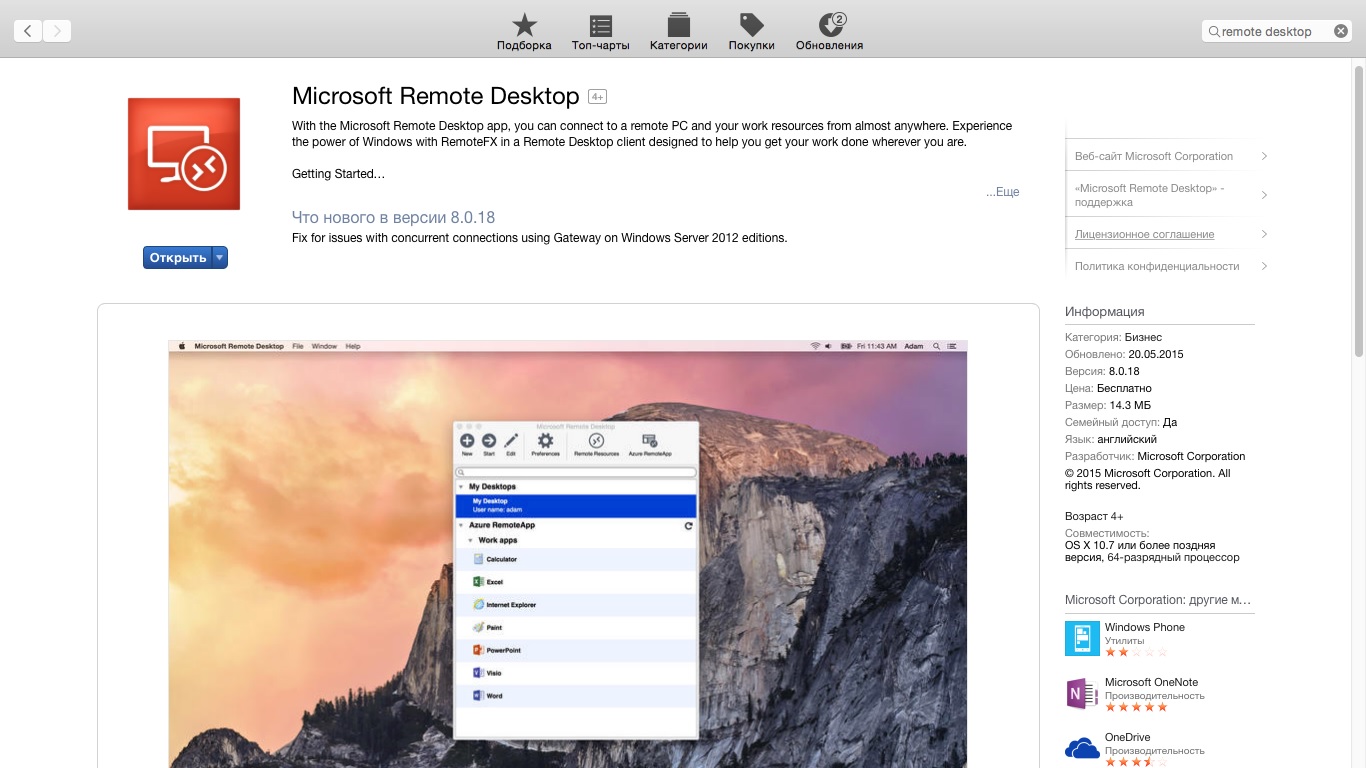Click the Версия: 8.0.18 info row
1366x768 pixels.
[x=1102, y=371]
